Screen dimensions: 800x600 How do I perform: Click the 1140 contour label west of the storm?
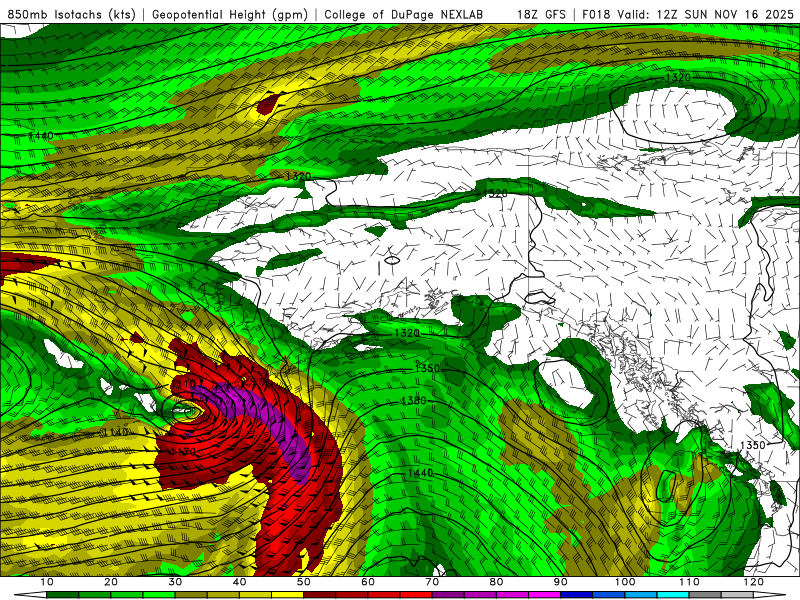click(x=115, y=433)
